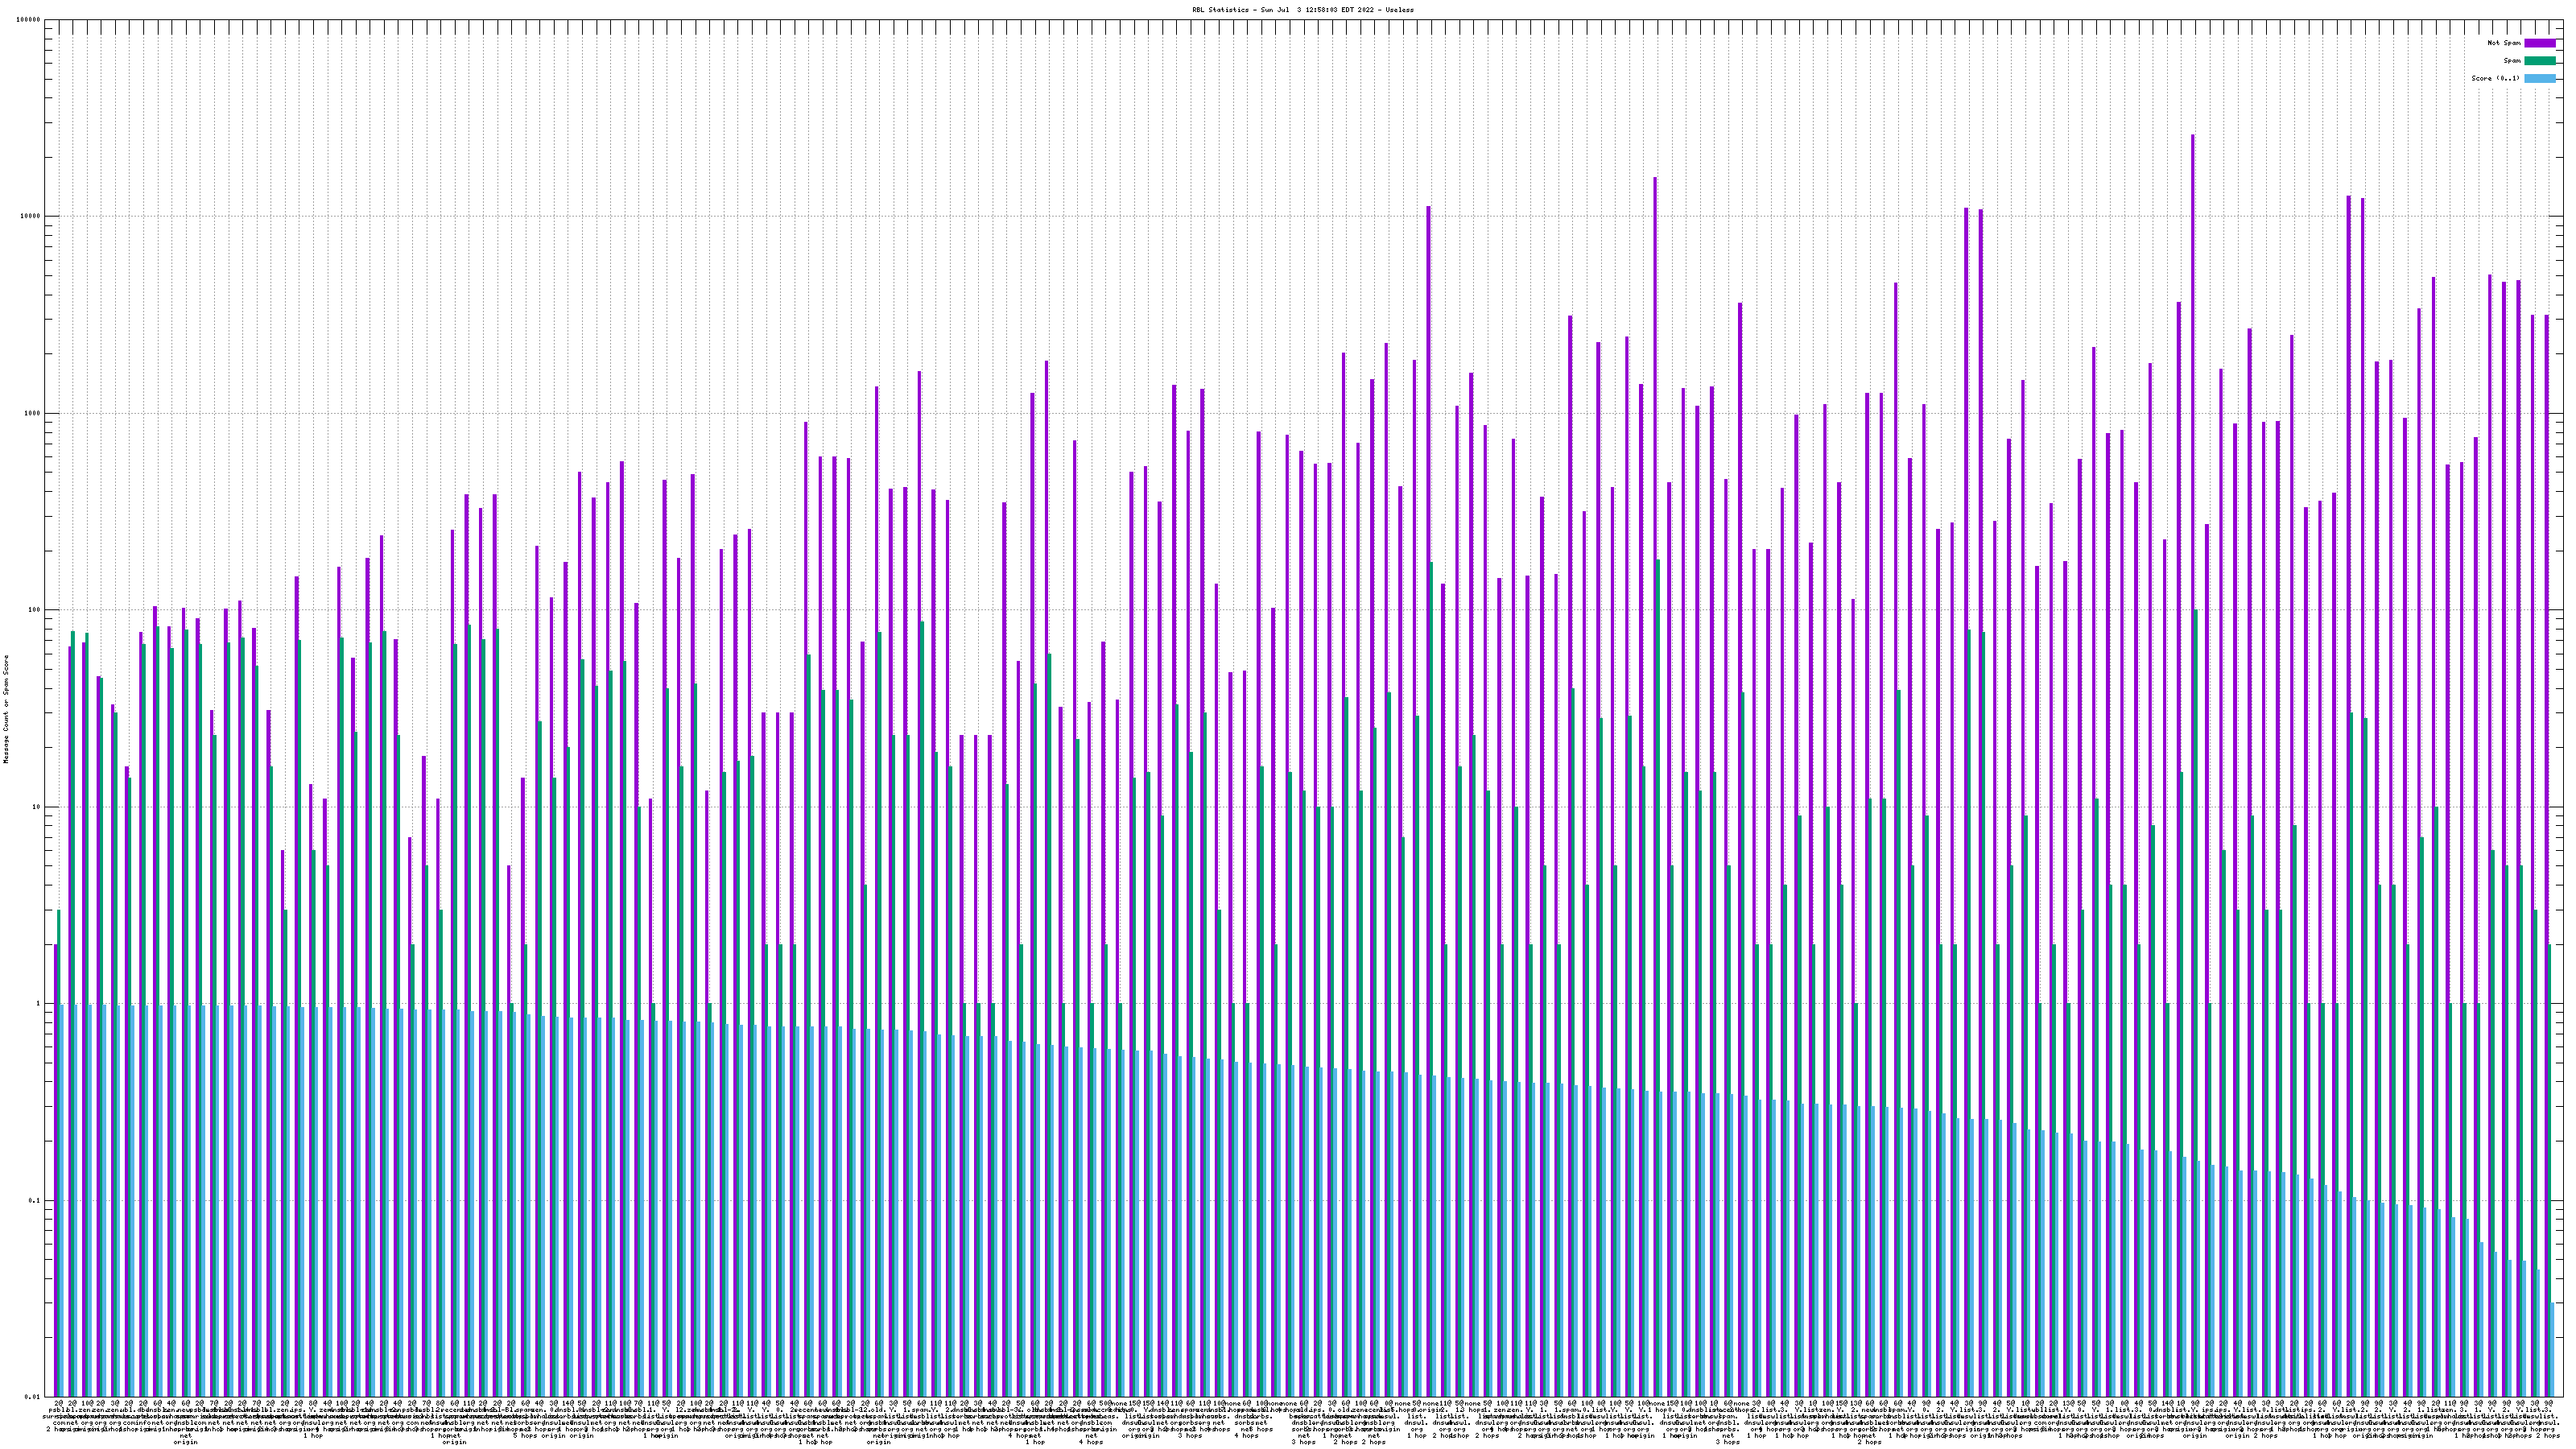2576x1449 pixels.
Task: Click the 10000 y-axis tick label
Action: (x=31, y=217)
